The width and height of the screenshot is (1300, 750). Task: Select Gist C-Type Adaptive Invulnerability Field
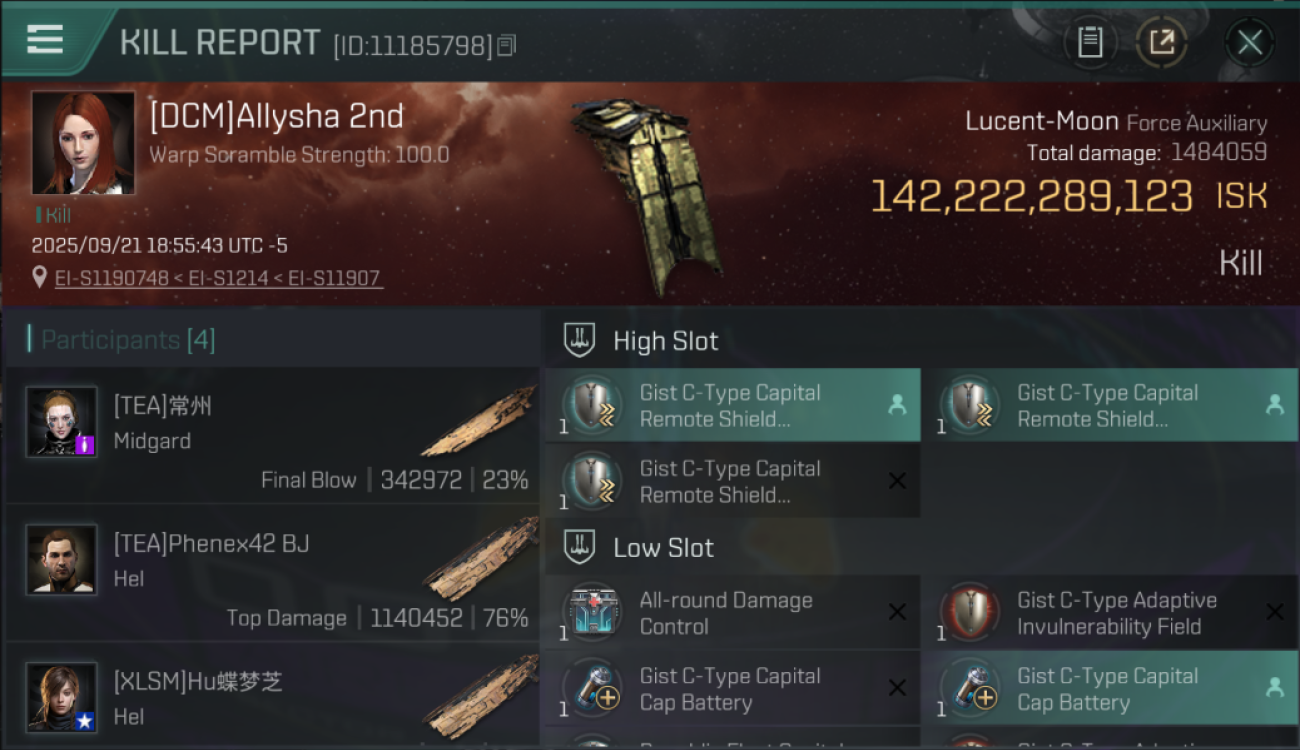pyautogui.click(x=1111, y=613)
